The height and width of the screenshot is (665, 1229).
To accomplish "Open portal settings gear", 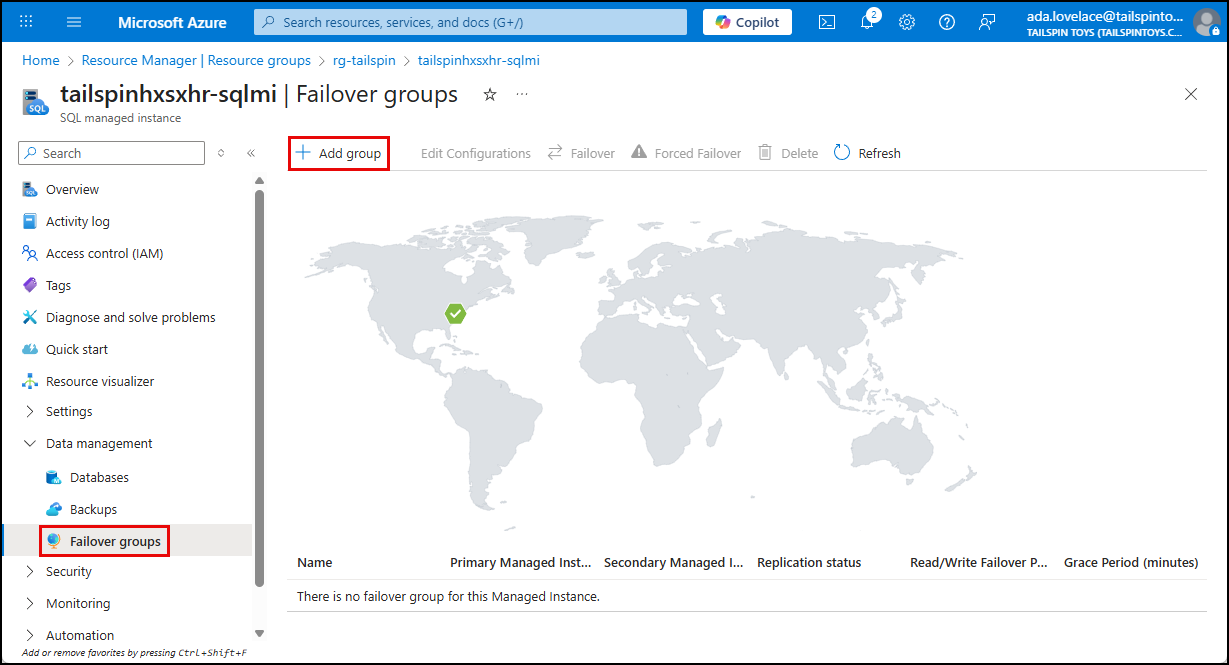I will (906, 21).
